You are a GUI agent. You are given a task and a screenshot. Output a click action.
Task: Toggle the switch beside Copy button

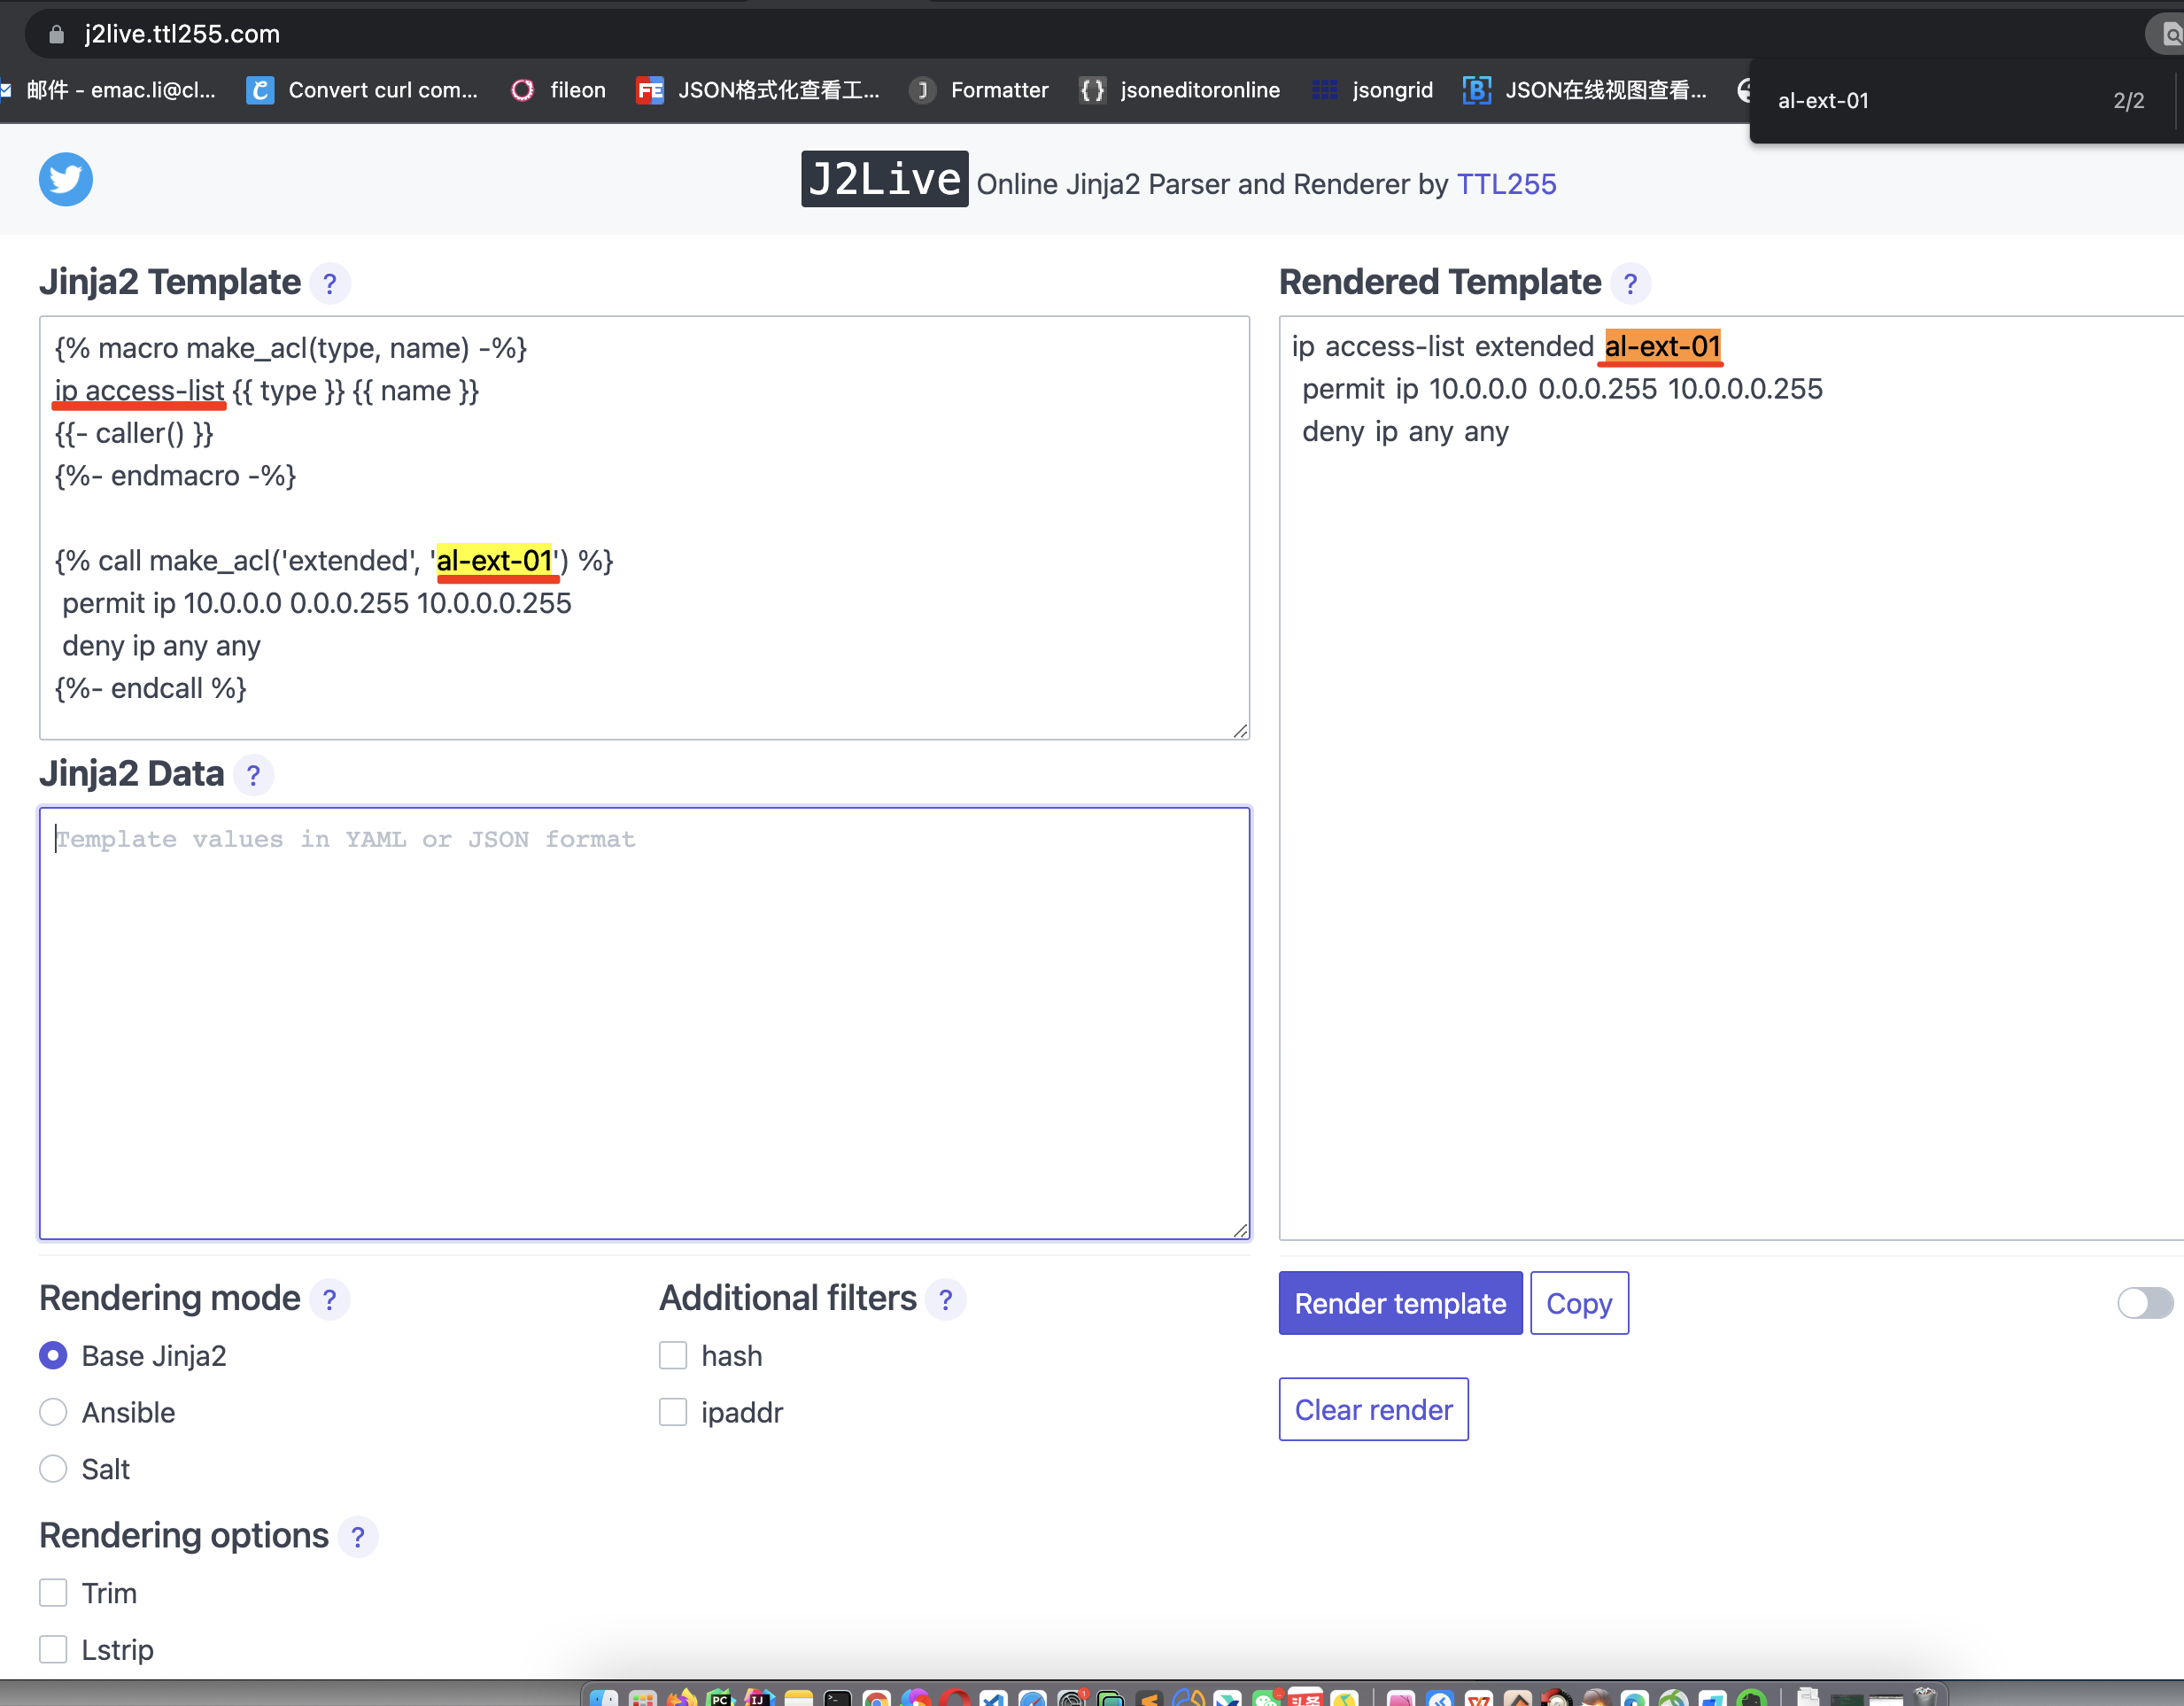tap(2144, 1303)
